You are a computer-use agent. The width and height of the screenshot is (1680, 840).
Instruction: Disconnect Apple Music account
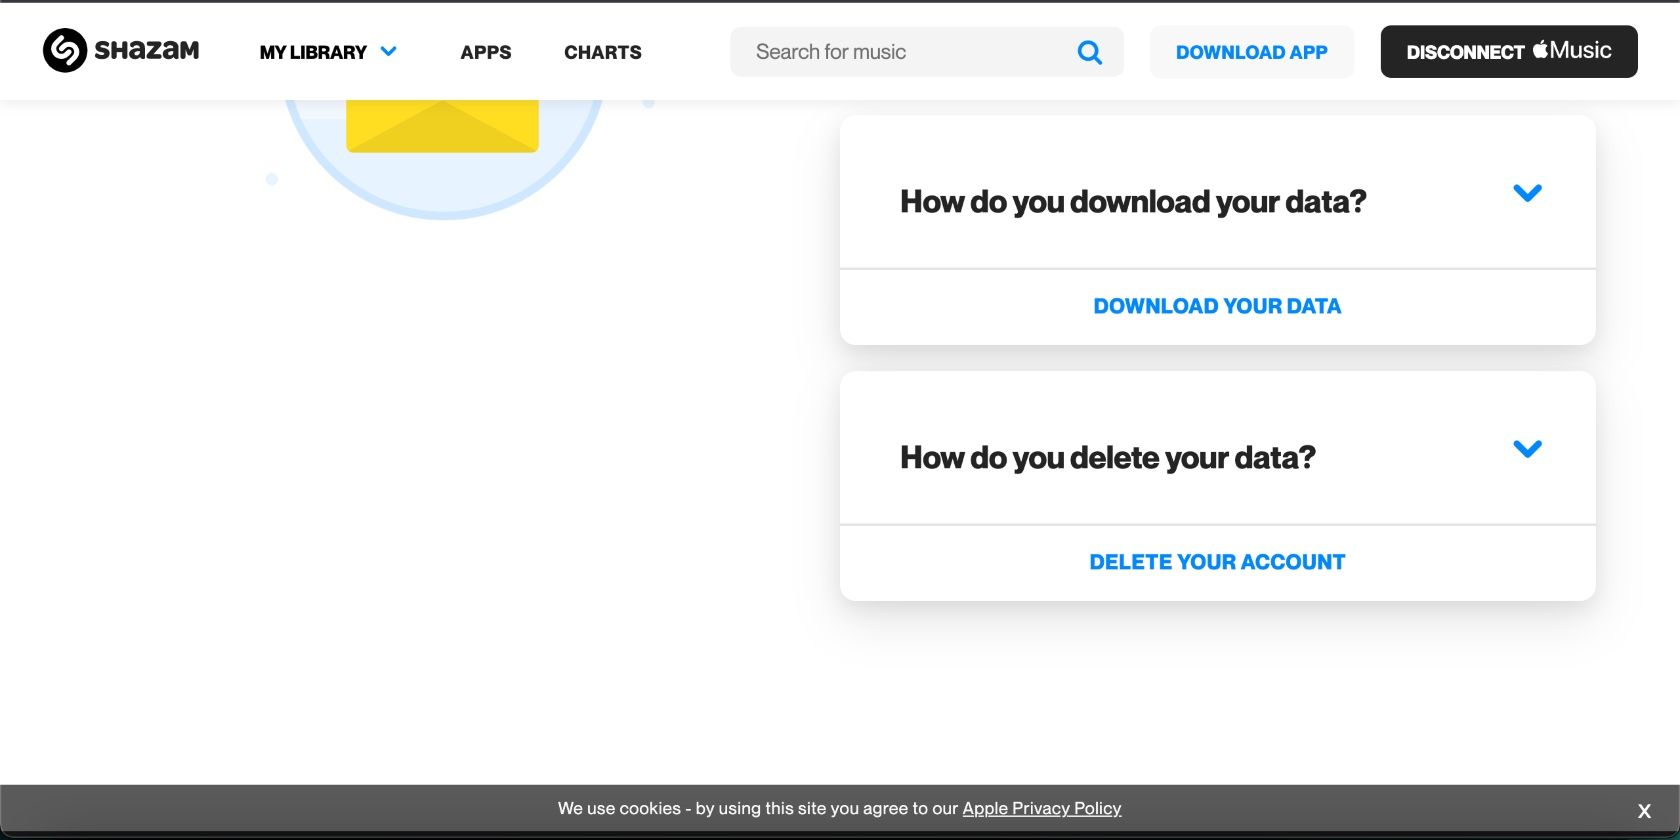tap(1509, 52)
